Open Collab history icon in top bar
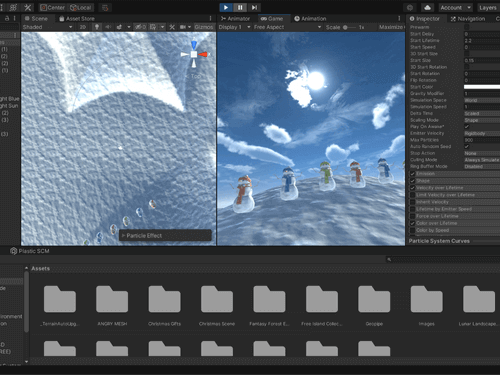The image size is (500, 375). click(x=410, y=7)
